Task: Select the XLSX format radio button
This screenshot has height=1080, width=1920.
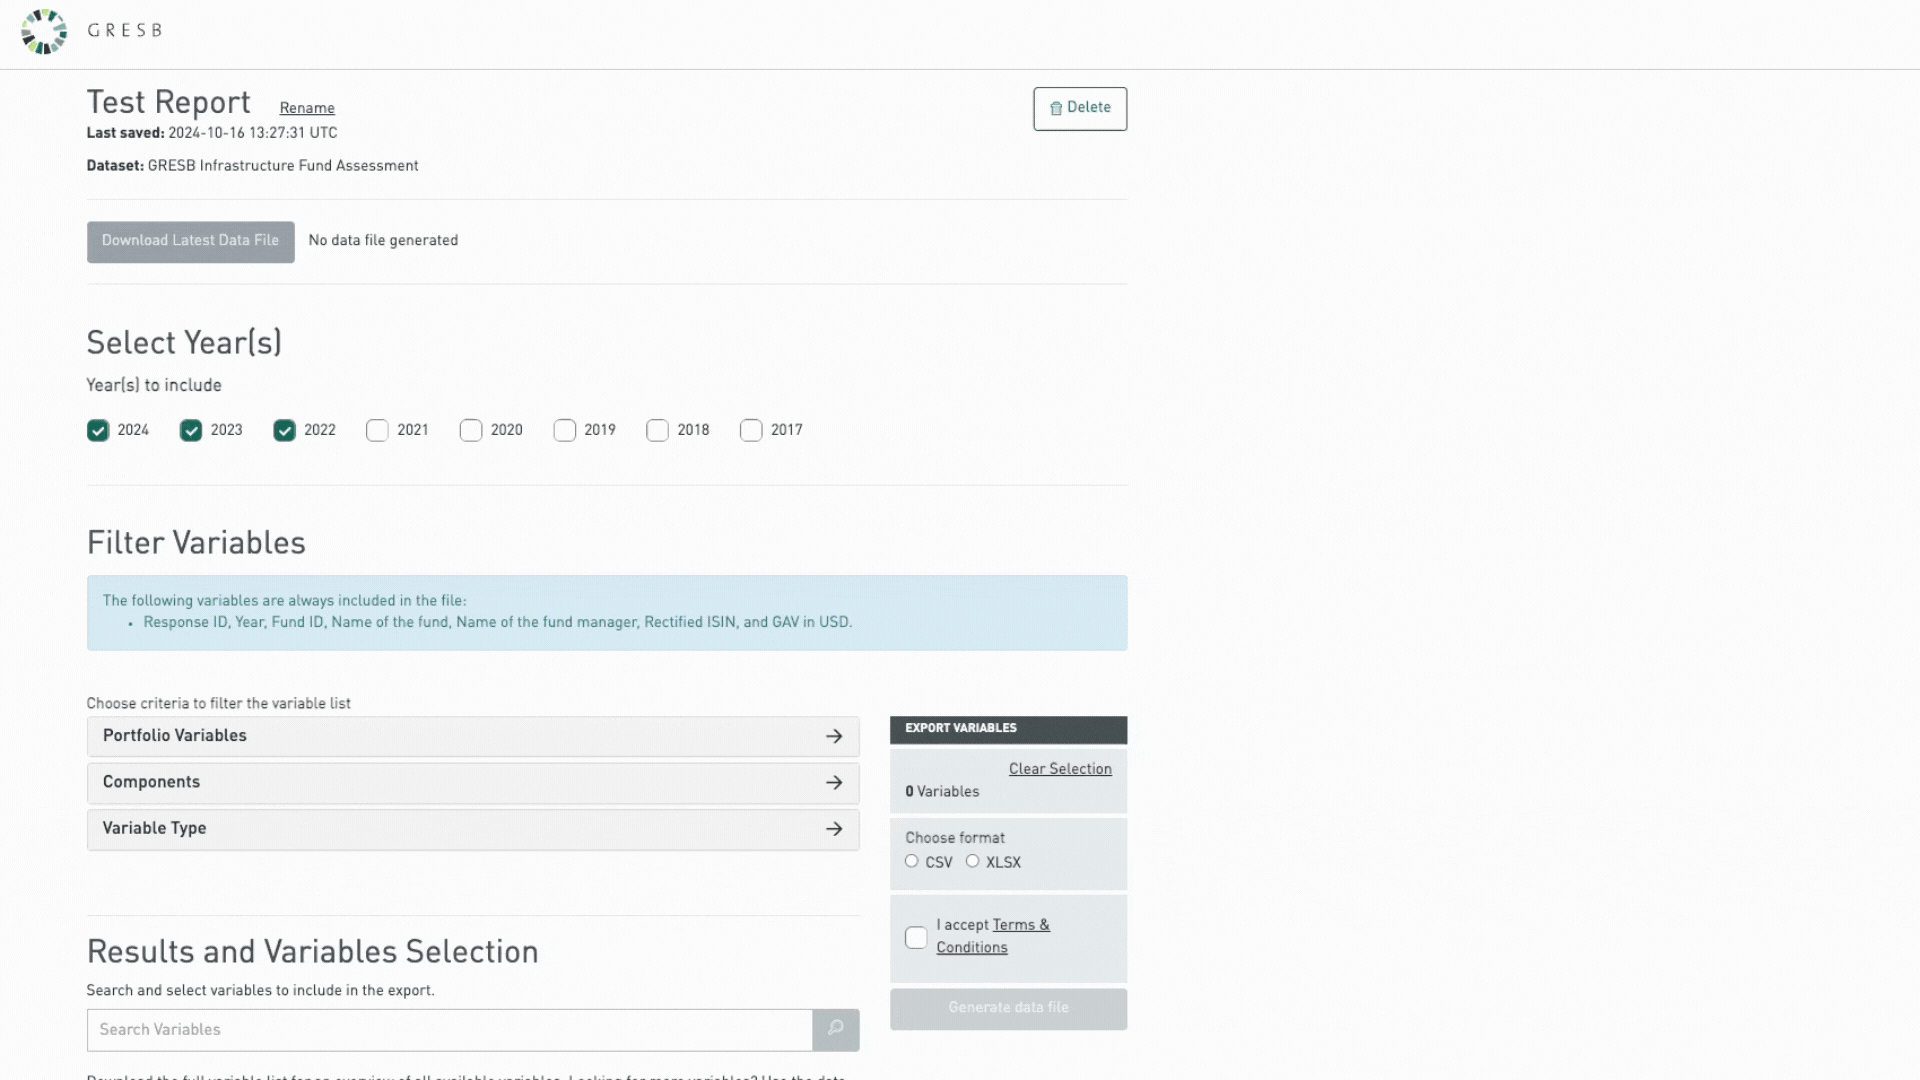Action: (972, 861)
